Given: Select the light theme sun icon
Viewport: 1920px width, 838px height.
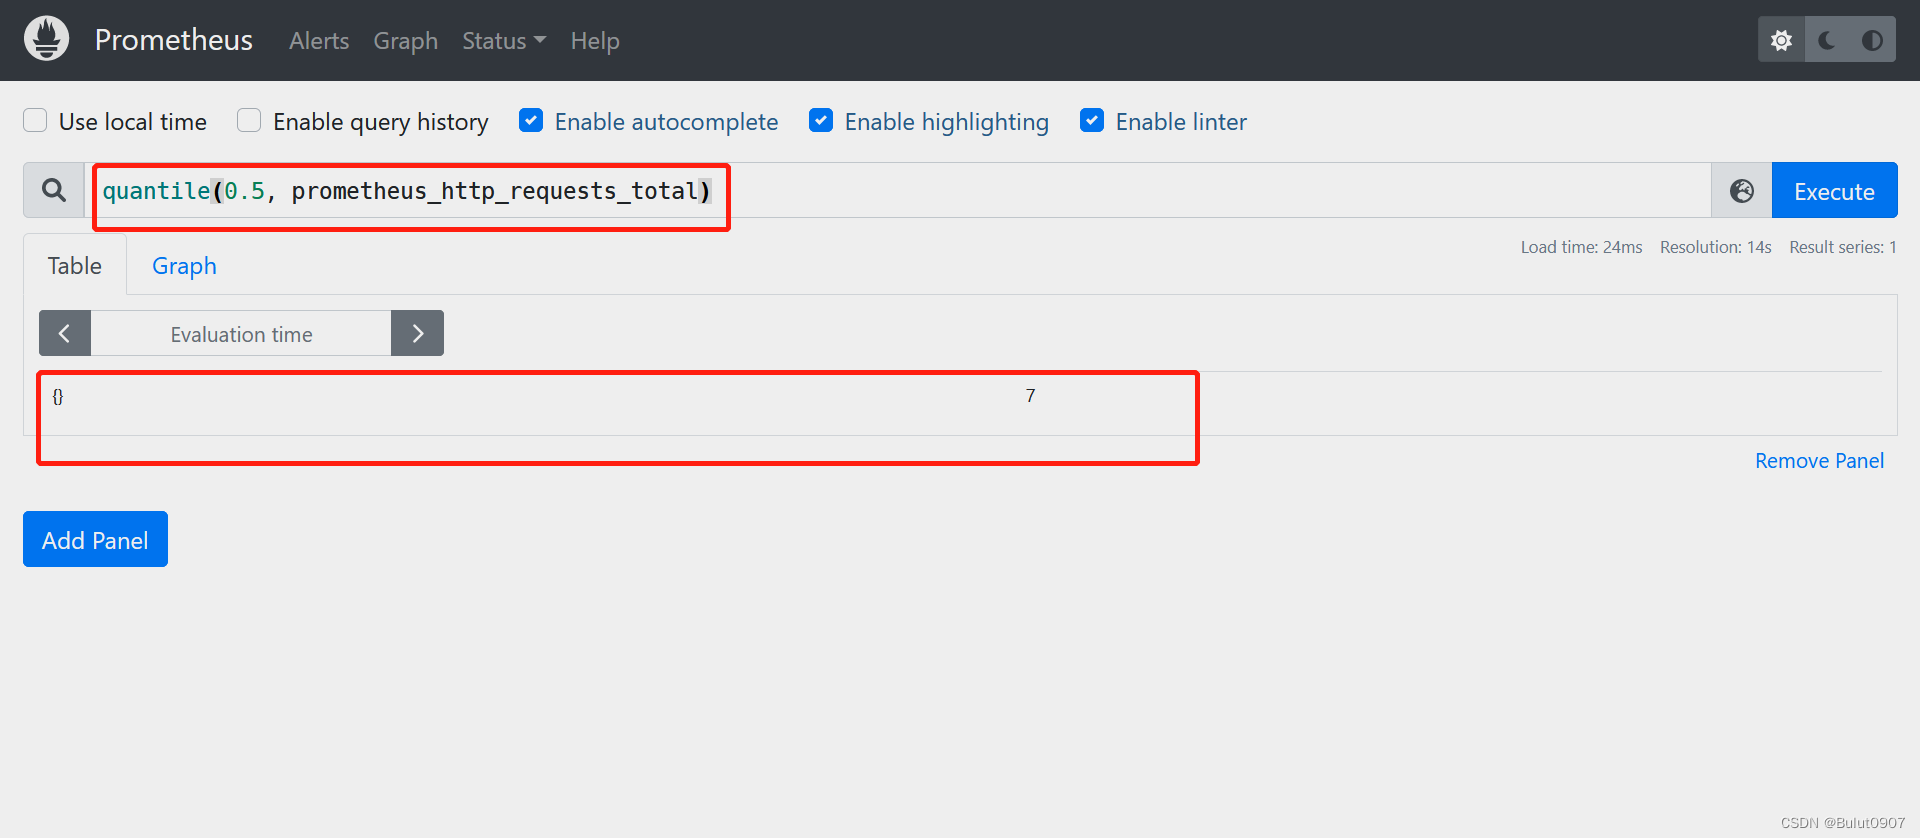Looking at the screenshot, I should [x=1781, y=40].
